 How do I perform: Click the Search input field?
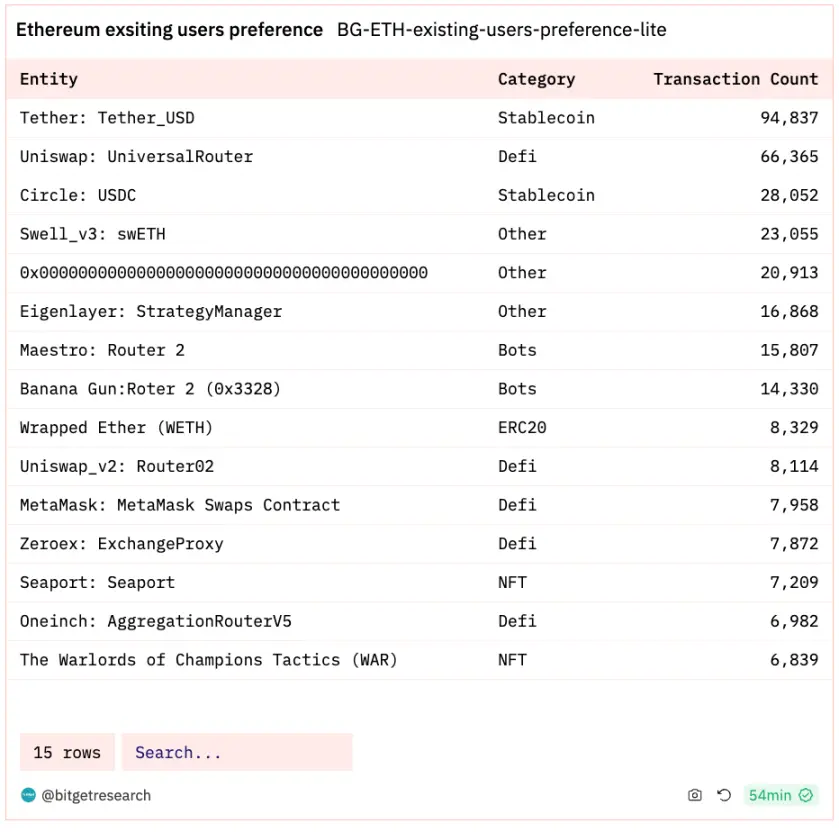237,752
